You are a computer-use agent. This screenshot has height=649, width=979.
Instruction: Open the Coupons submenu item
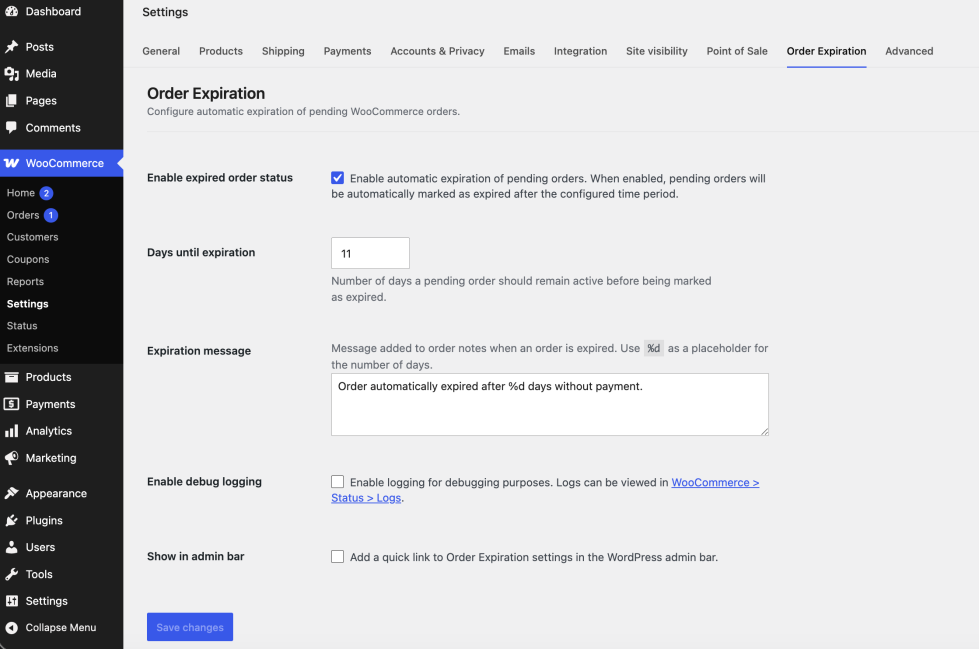(x=28, y=259)
